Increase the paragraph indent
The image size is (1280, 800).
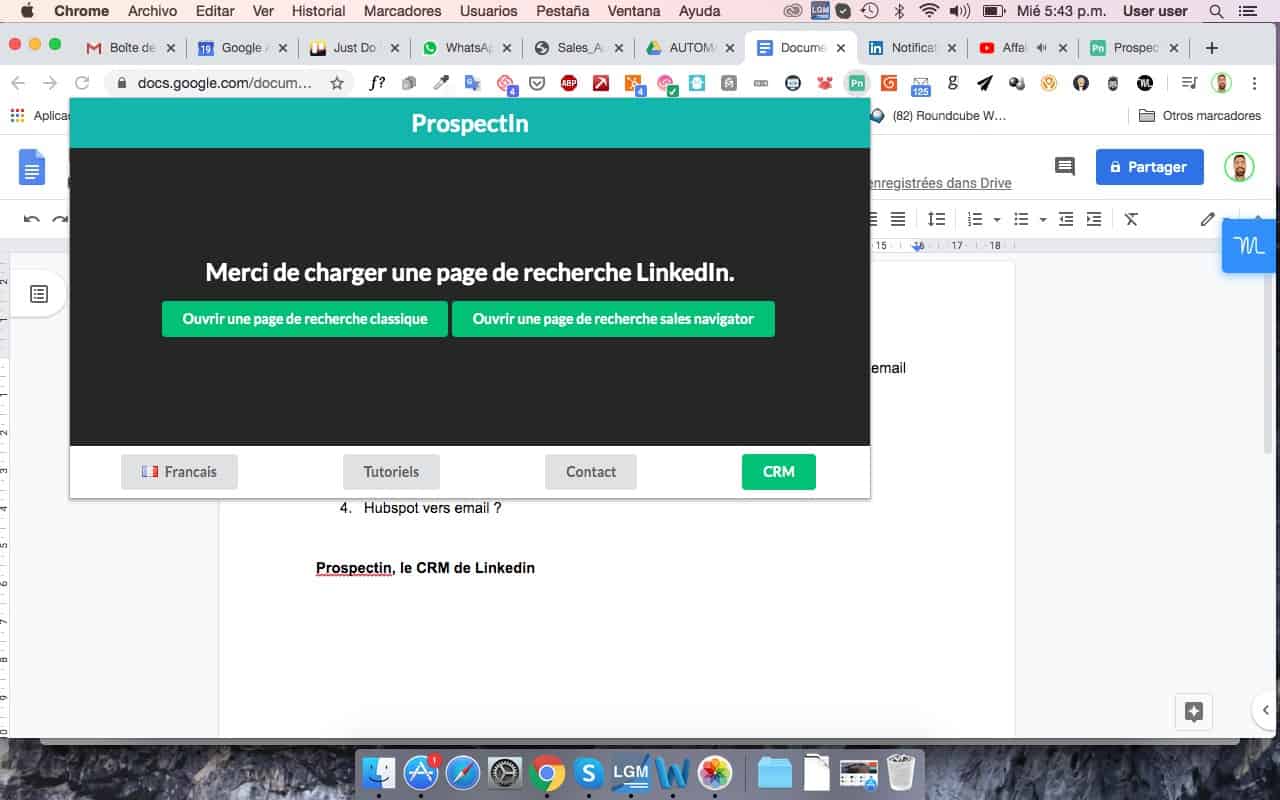point(1094,219)
